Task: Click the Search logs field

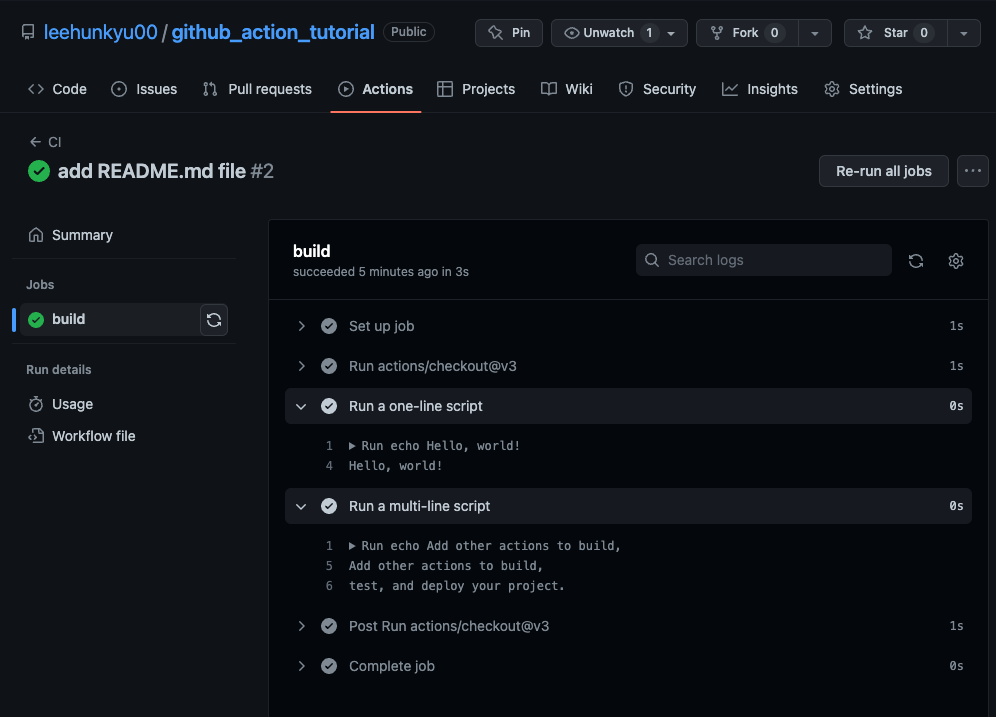Action: (764, 260)
